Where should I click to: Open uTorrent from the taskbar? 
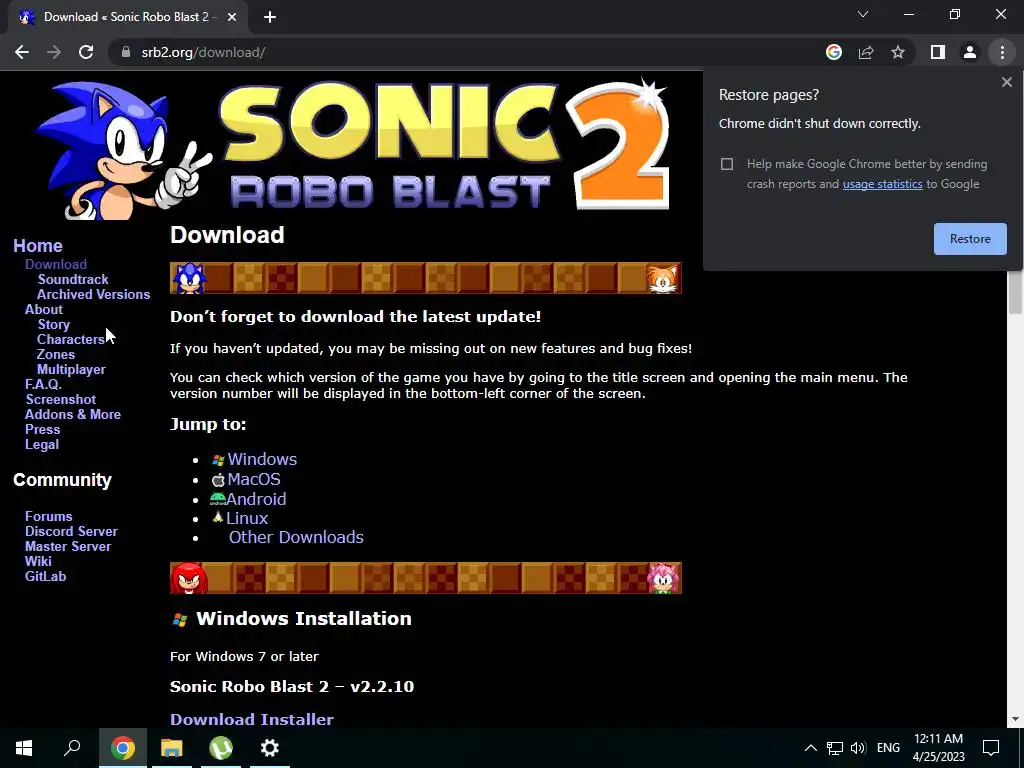click(x=221, y=748)
